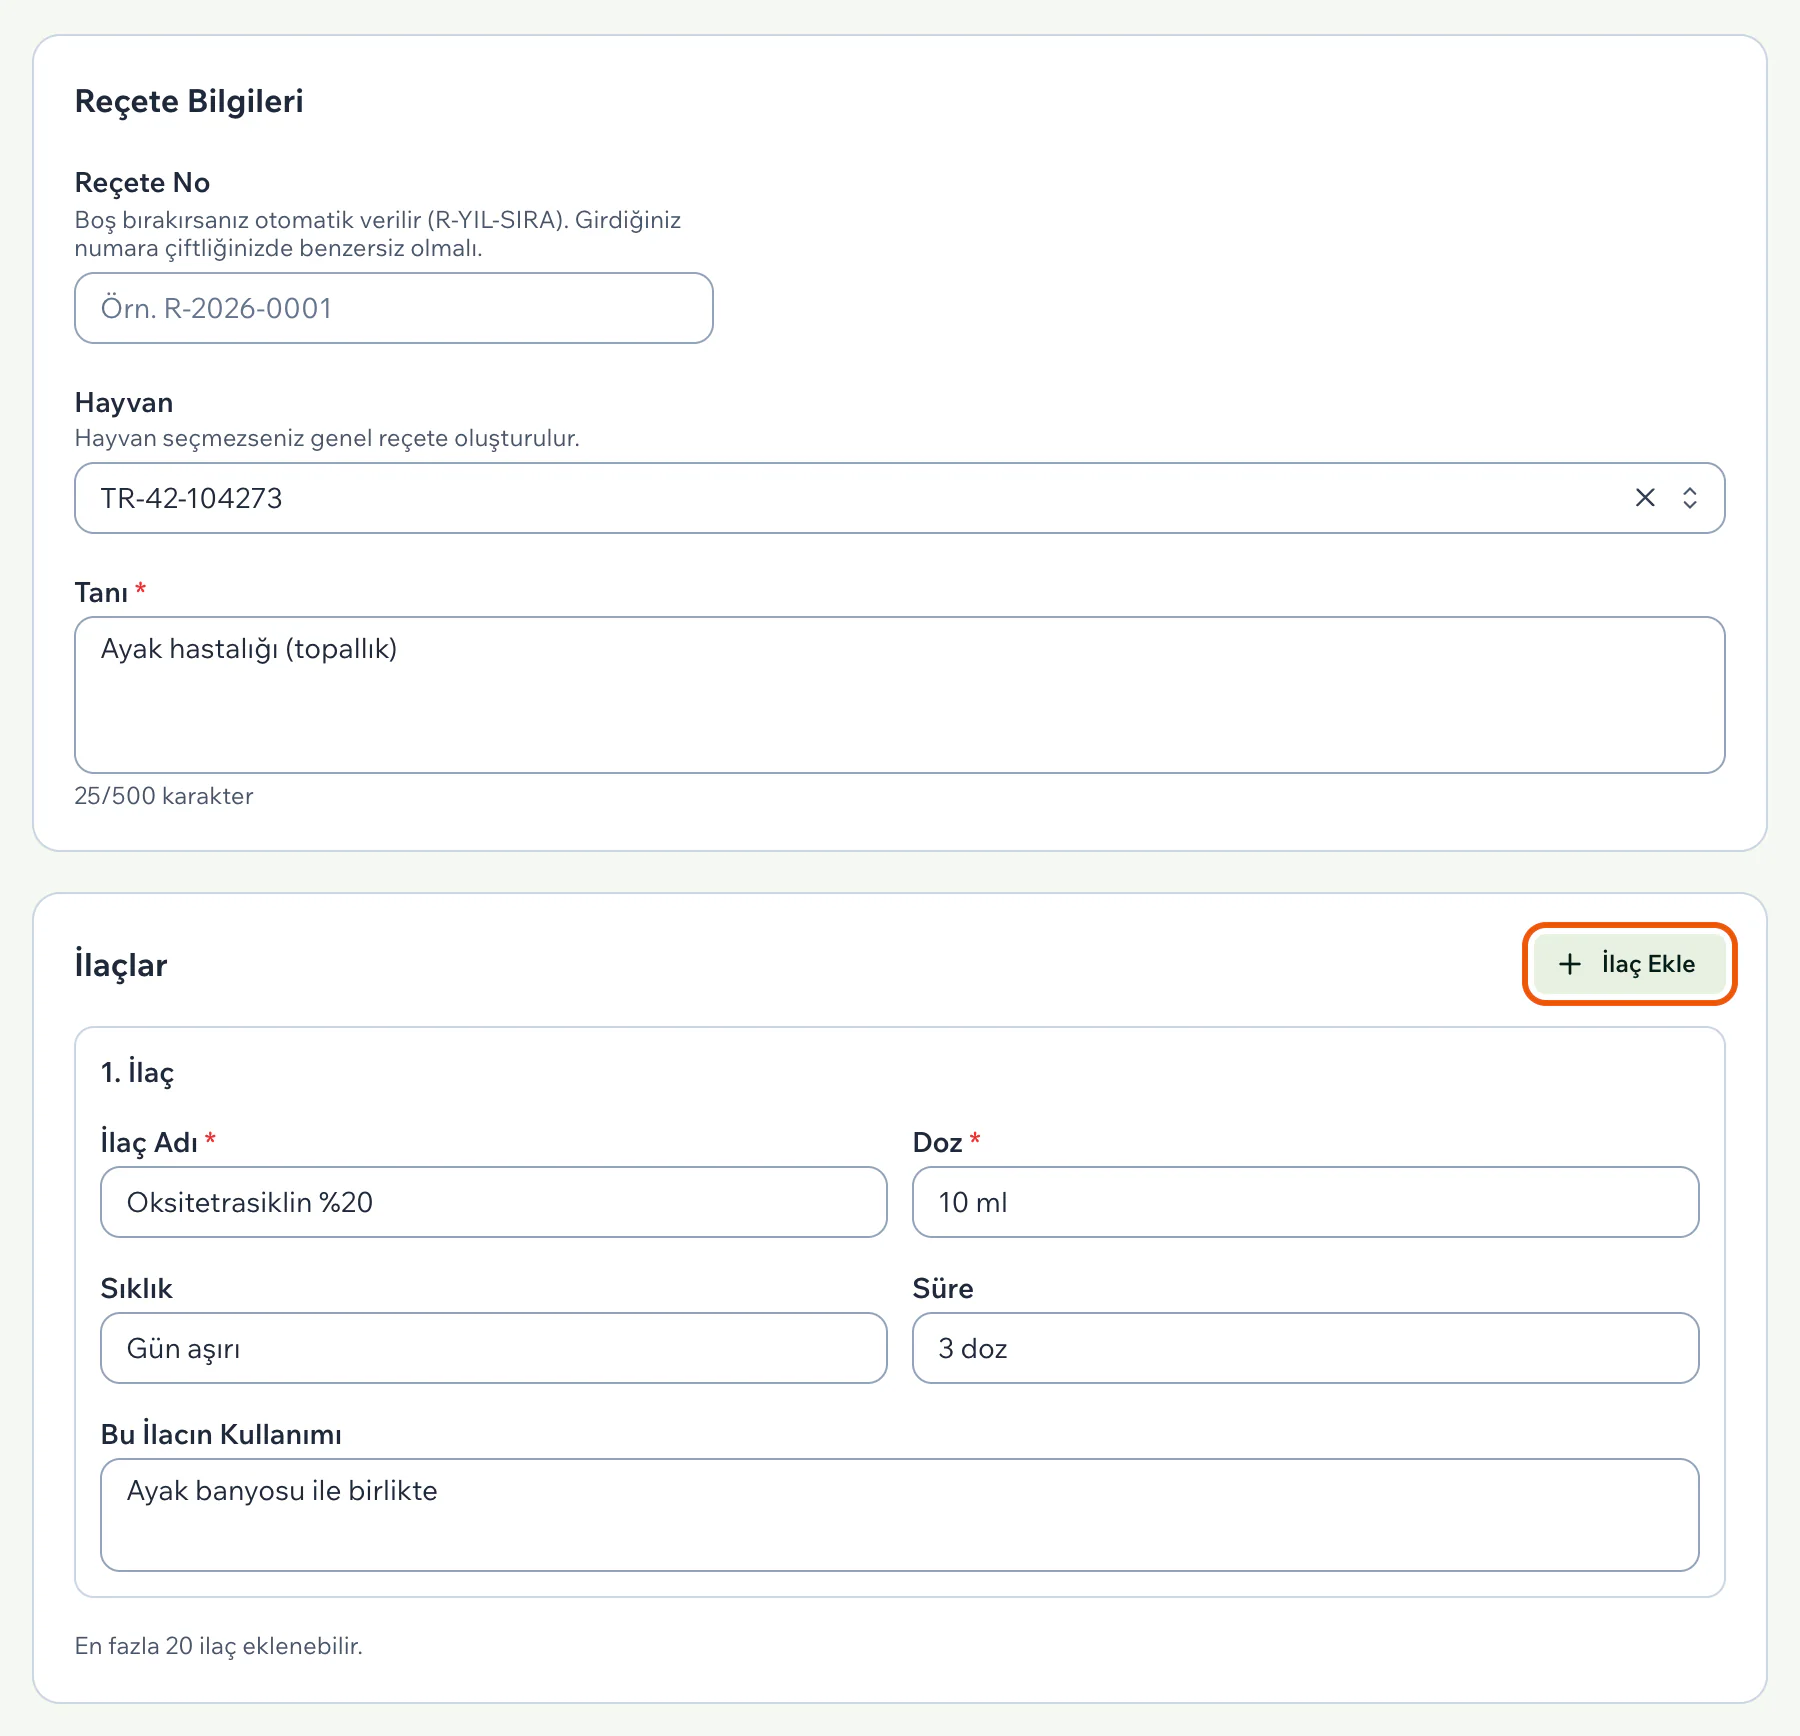Expand the Hayvan dropdown chevrons
The width and height of the screenshot is (1800, 1736).
pos(1690,497)
